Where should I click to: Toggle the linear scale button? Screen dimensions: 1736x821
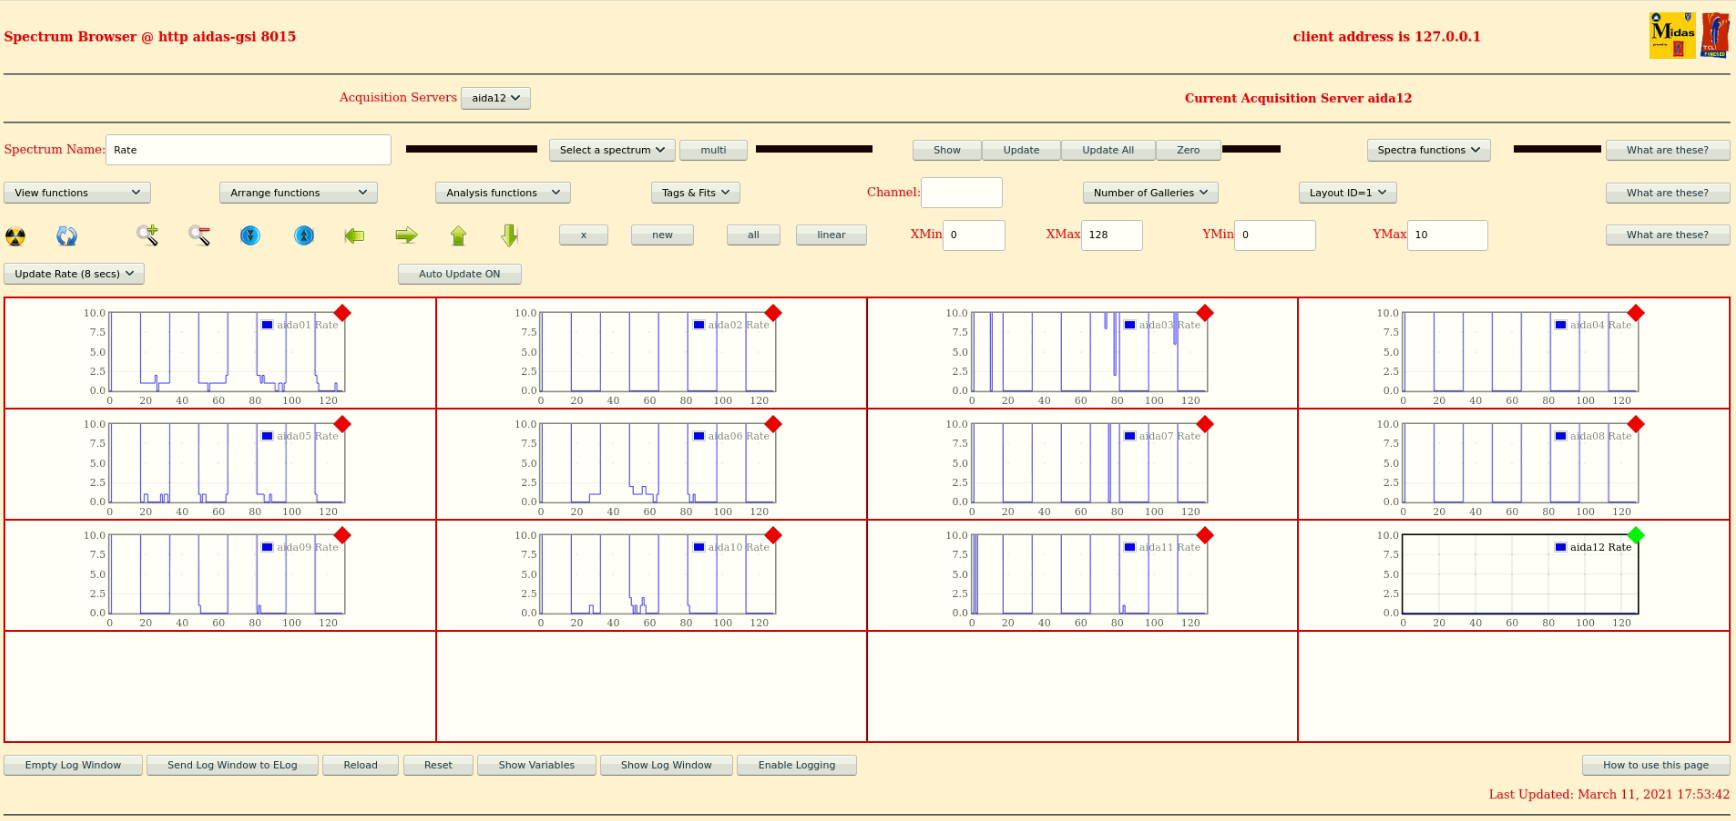(830, 235)
